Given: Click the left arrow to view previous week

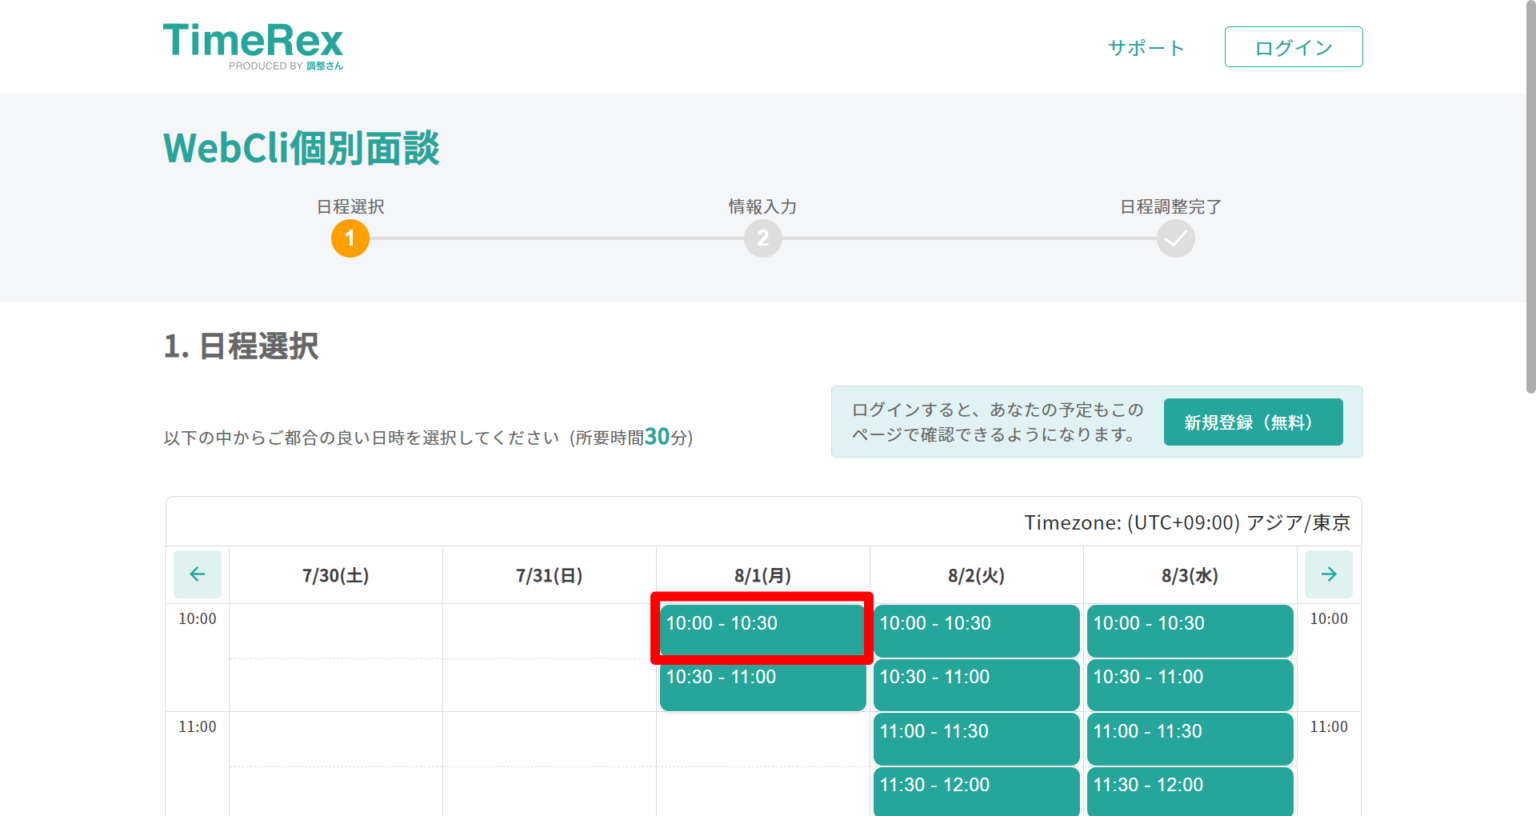Looking at the screenshot, I should click(x=197, y=574).
